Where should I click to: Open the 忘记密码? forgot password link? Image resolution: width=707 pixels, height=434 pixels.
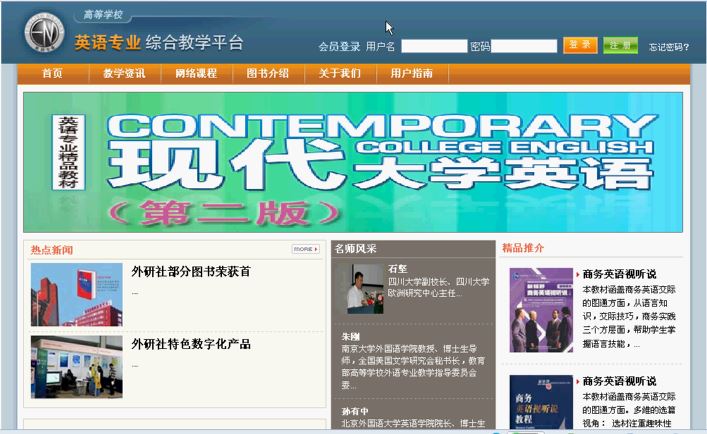pos(669,47)
